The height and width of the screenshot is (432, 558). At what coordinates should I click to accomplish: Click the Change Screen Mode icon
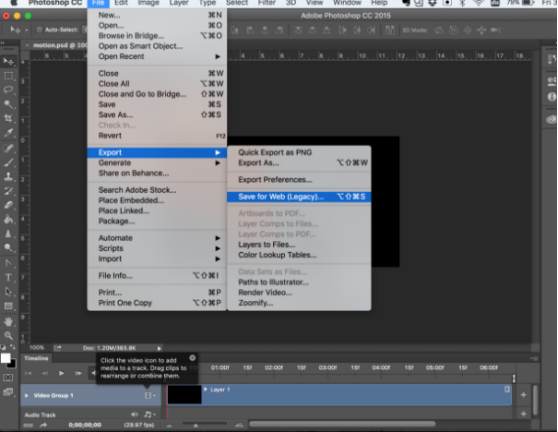click(x=8, y=392)
